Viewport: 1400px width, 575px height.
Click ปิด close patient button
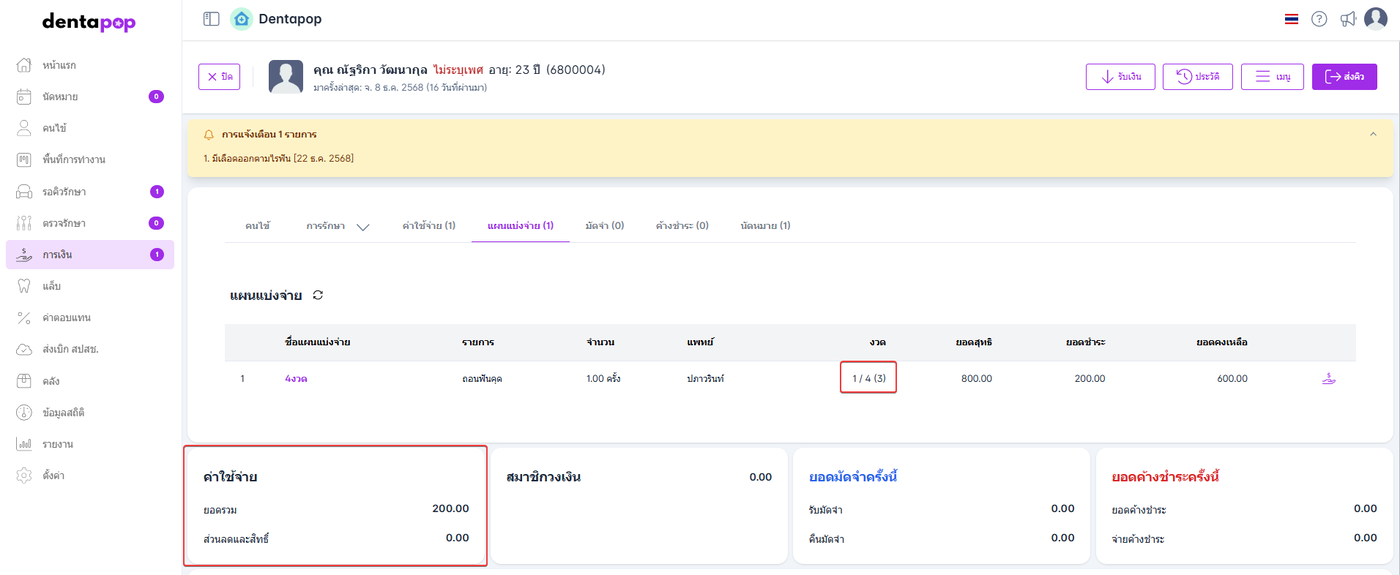pos(219,77)
